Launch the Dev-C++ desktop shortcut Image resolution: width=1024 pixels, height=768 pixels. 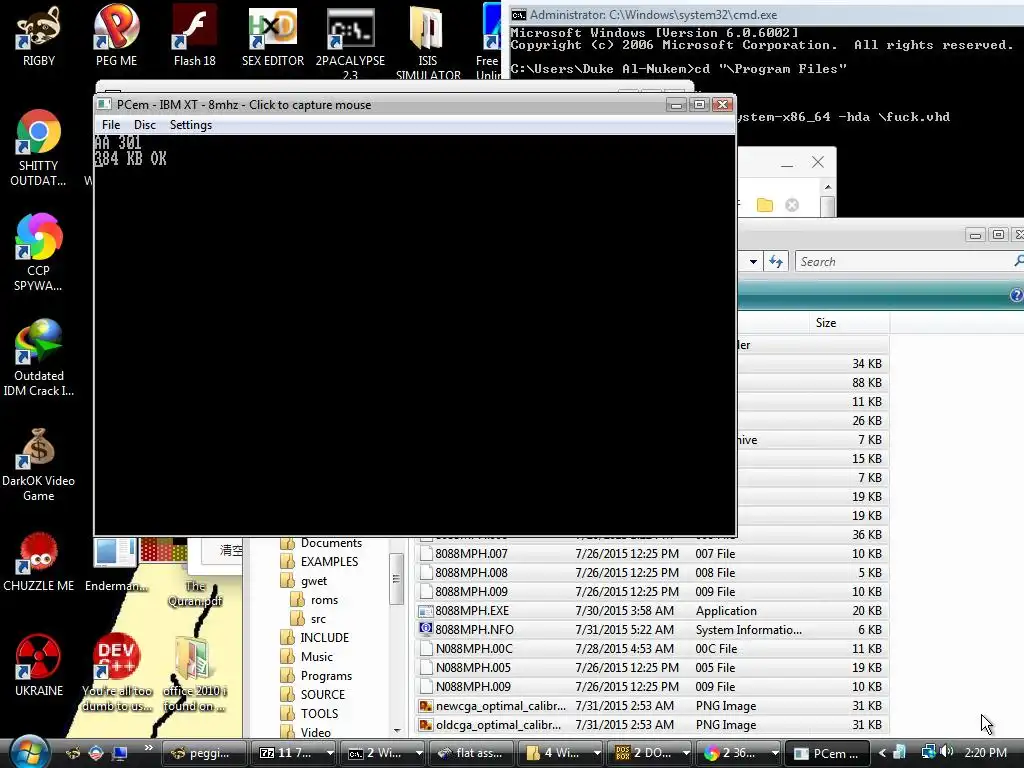(117, 673)
